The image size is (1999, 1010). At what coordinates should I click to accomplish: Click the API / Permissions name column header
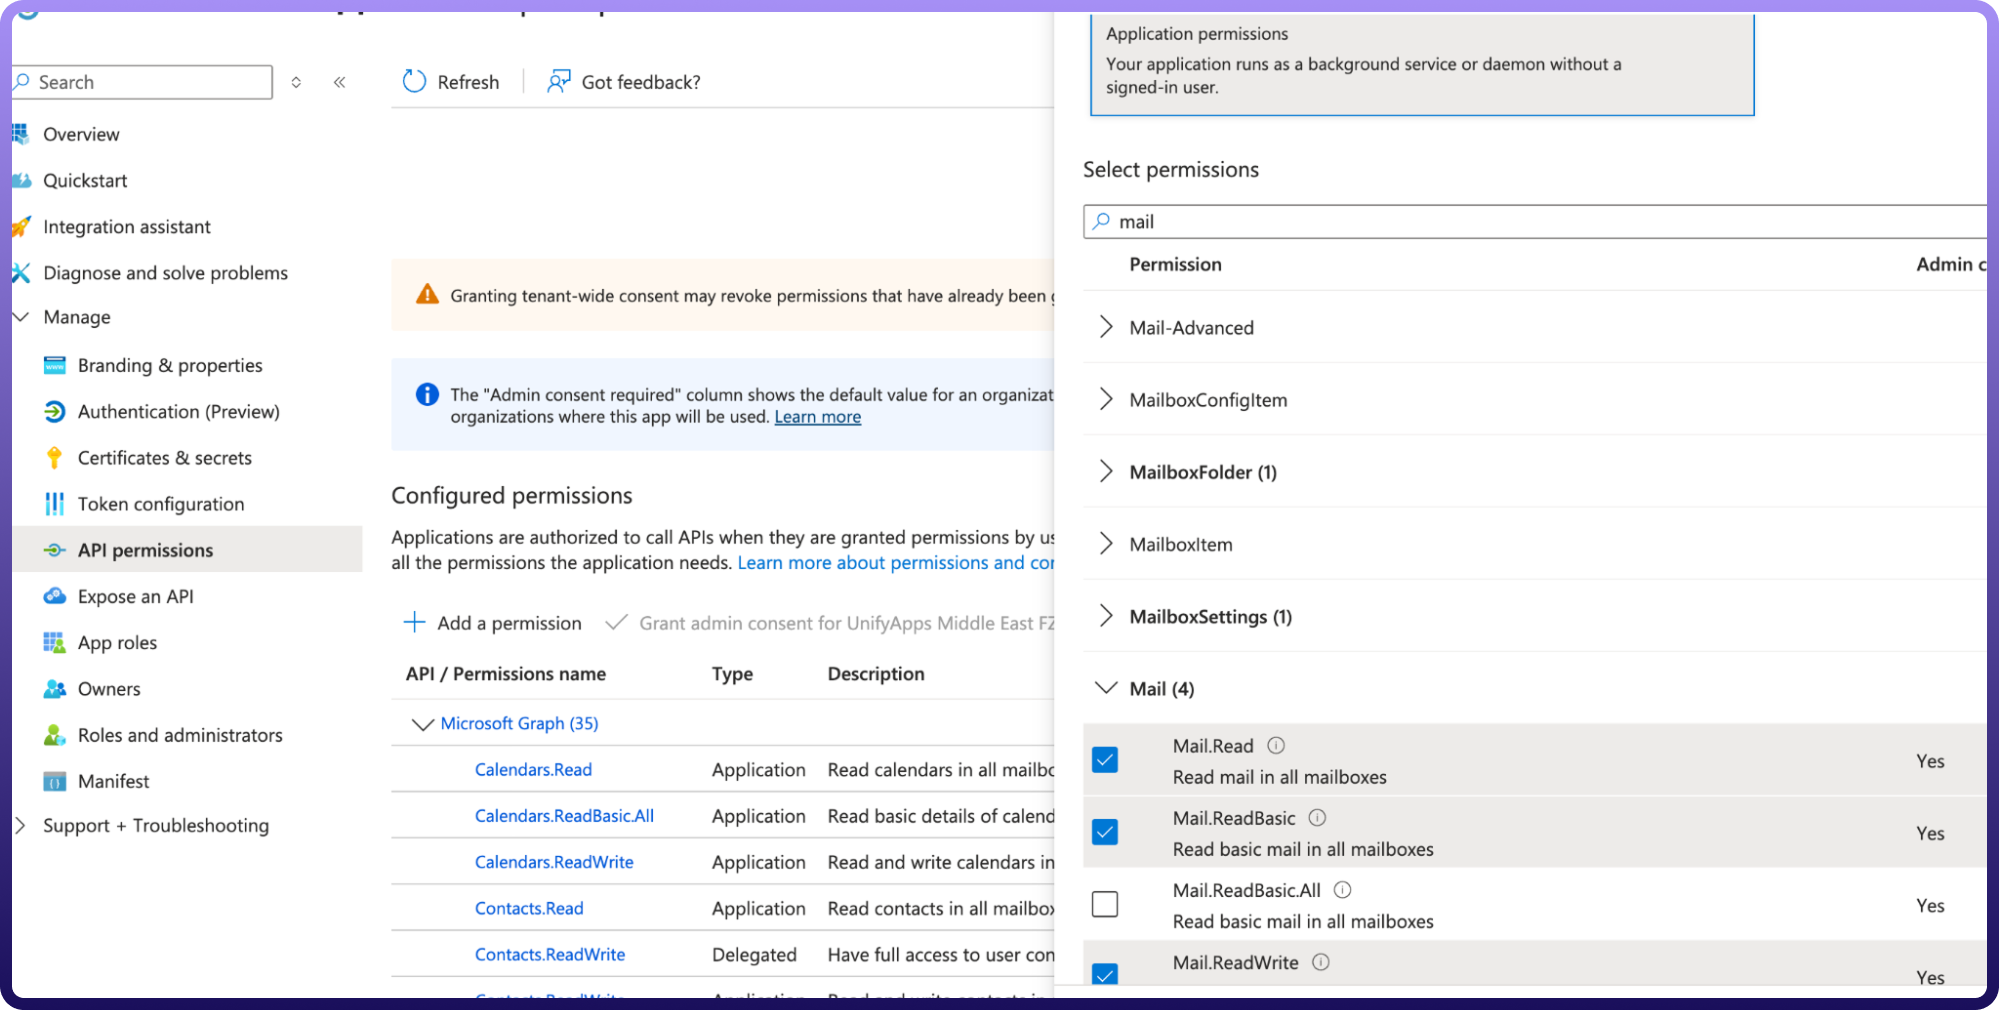[506, 674]
